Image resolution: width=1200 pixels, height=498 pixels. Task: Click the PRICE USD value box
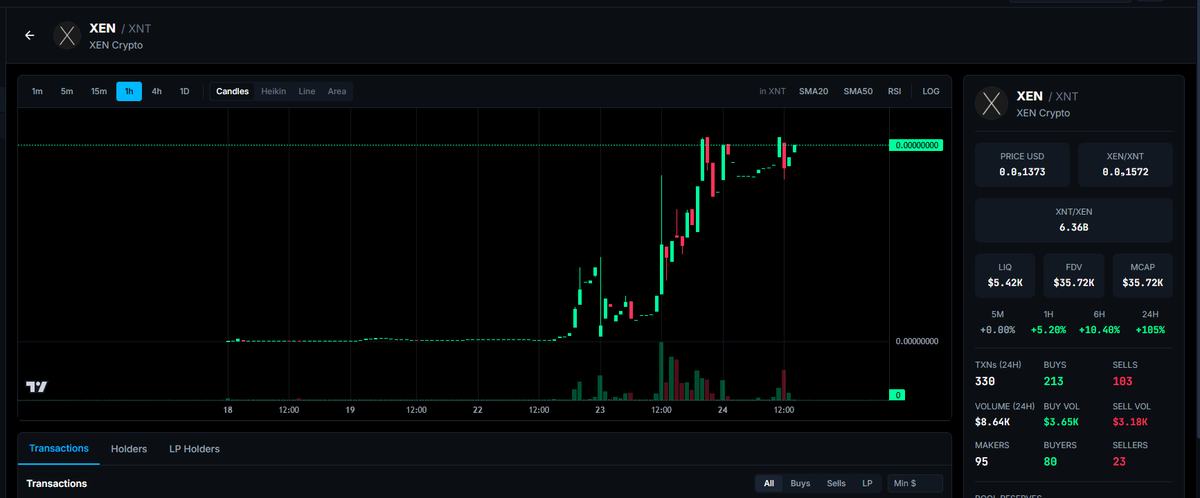point(1022,165)
